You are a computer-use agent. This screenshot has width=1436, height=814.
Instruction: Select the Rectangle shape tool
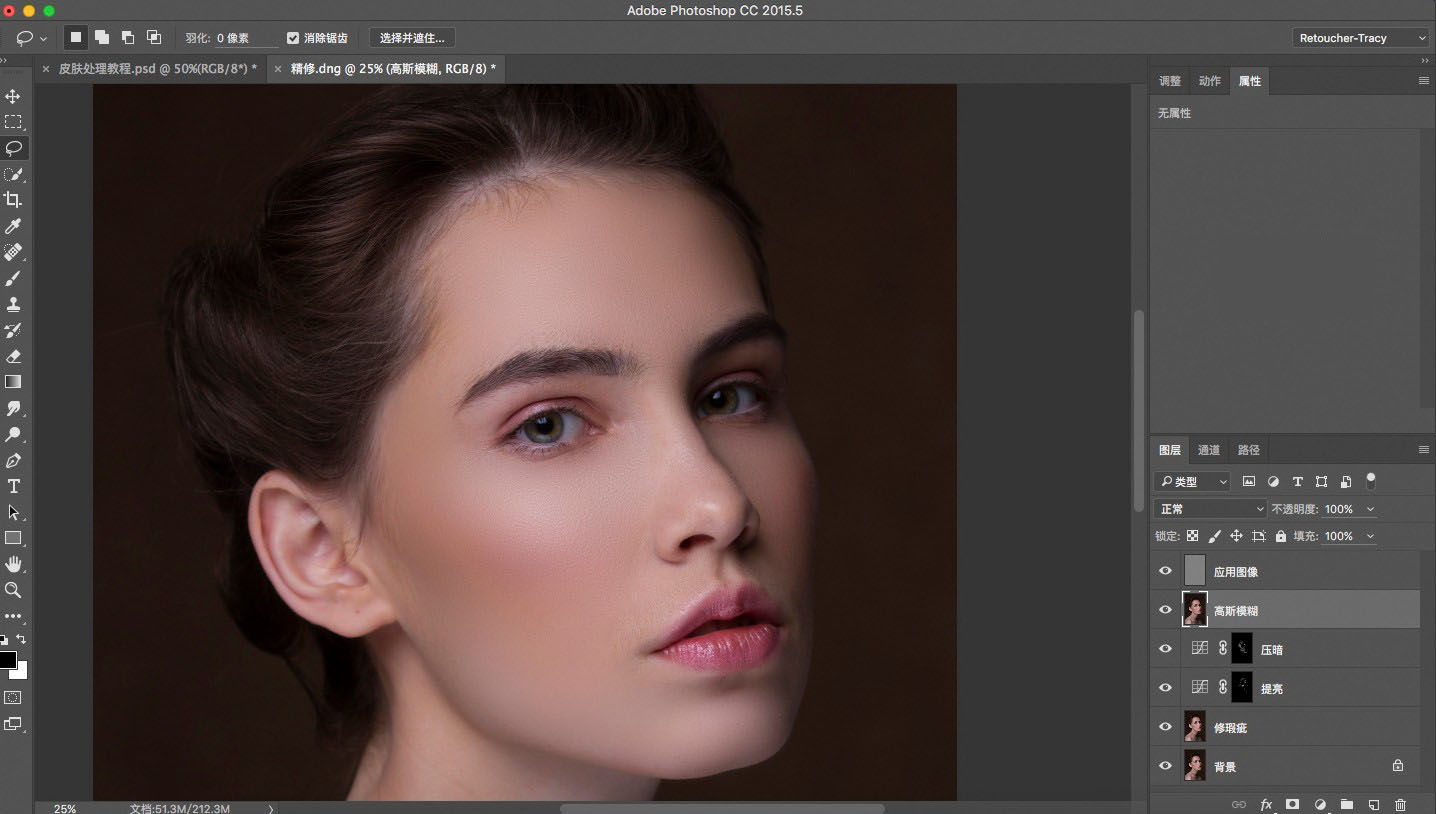pyautogui.click(x=13, y=538)
